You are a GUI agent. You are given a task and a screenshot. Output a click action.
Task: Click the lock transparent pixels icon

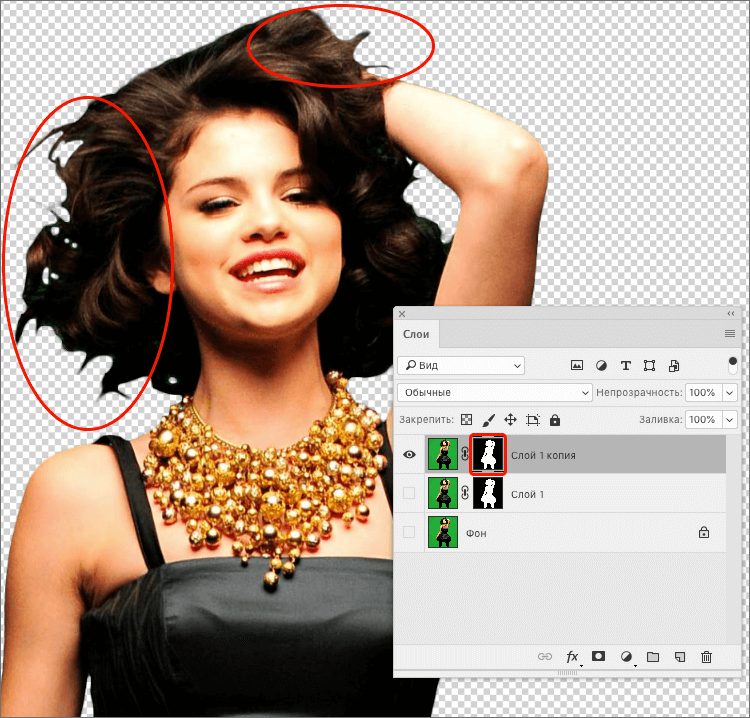click(466, 420)
